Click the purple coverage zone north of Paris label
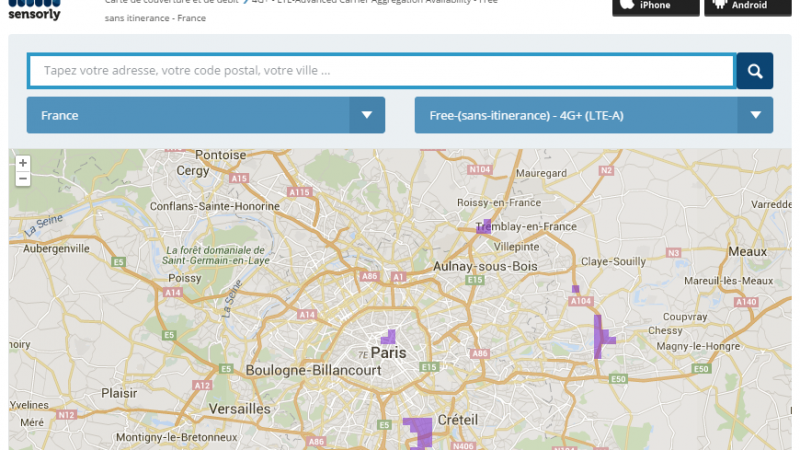800x450 pixels. (389, 337)
